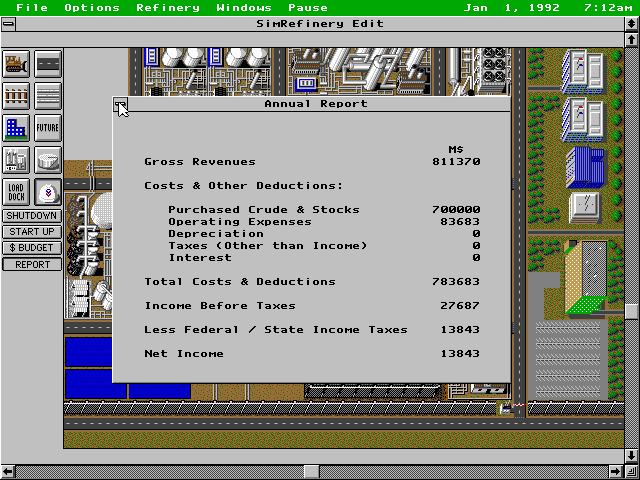Select the railroad track tool

[x=16, y=96]
